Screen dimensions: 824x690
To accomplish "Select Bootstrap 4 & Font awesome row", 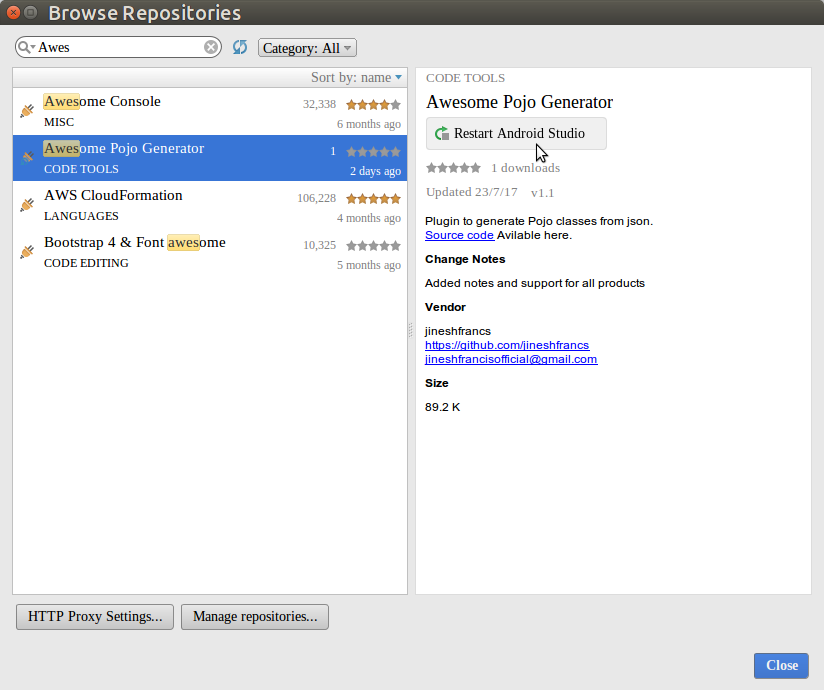I will point(210,252).
